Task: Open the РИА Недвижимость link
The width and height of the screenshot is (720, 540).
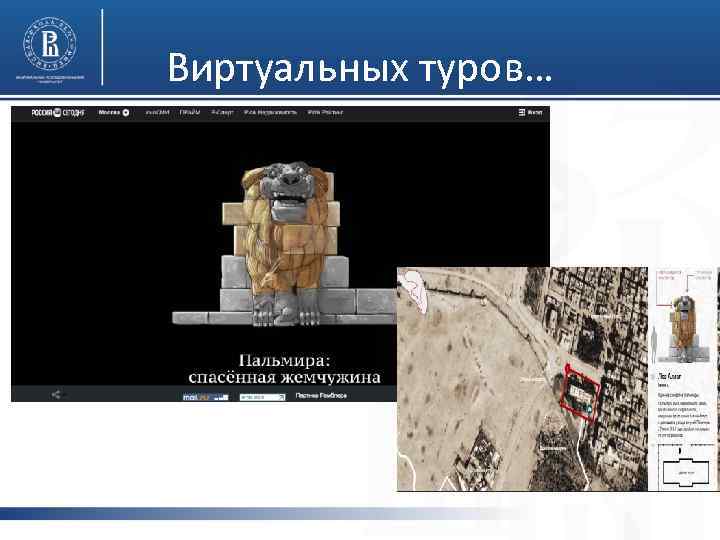Action: 270,112
